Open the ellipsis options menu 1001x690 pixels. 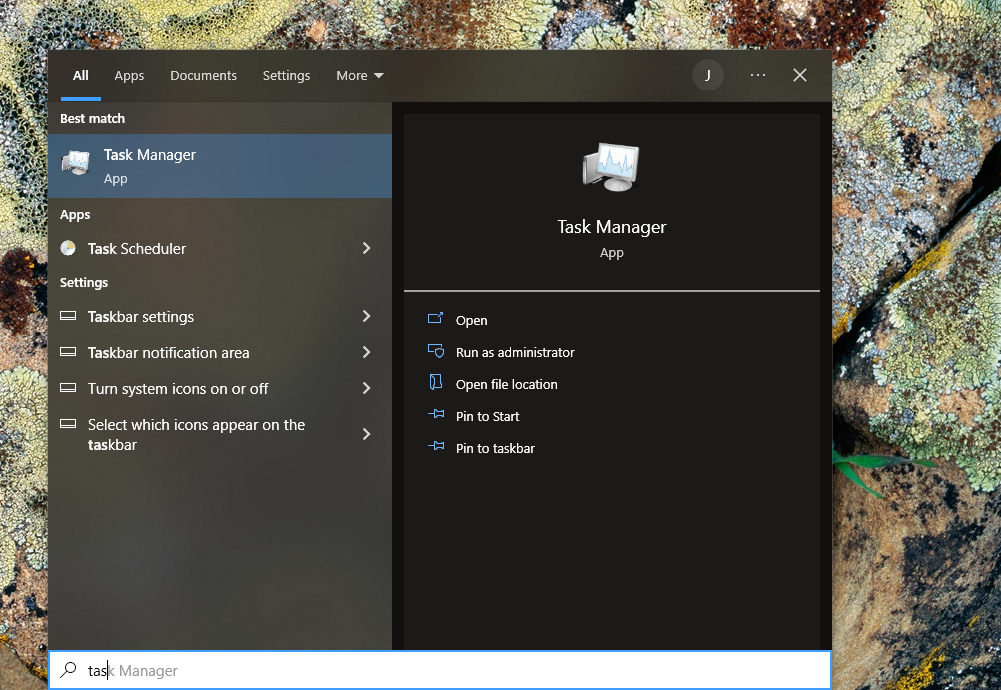(x=757, y=75)
